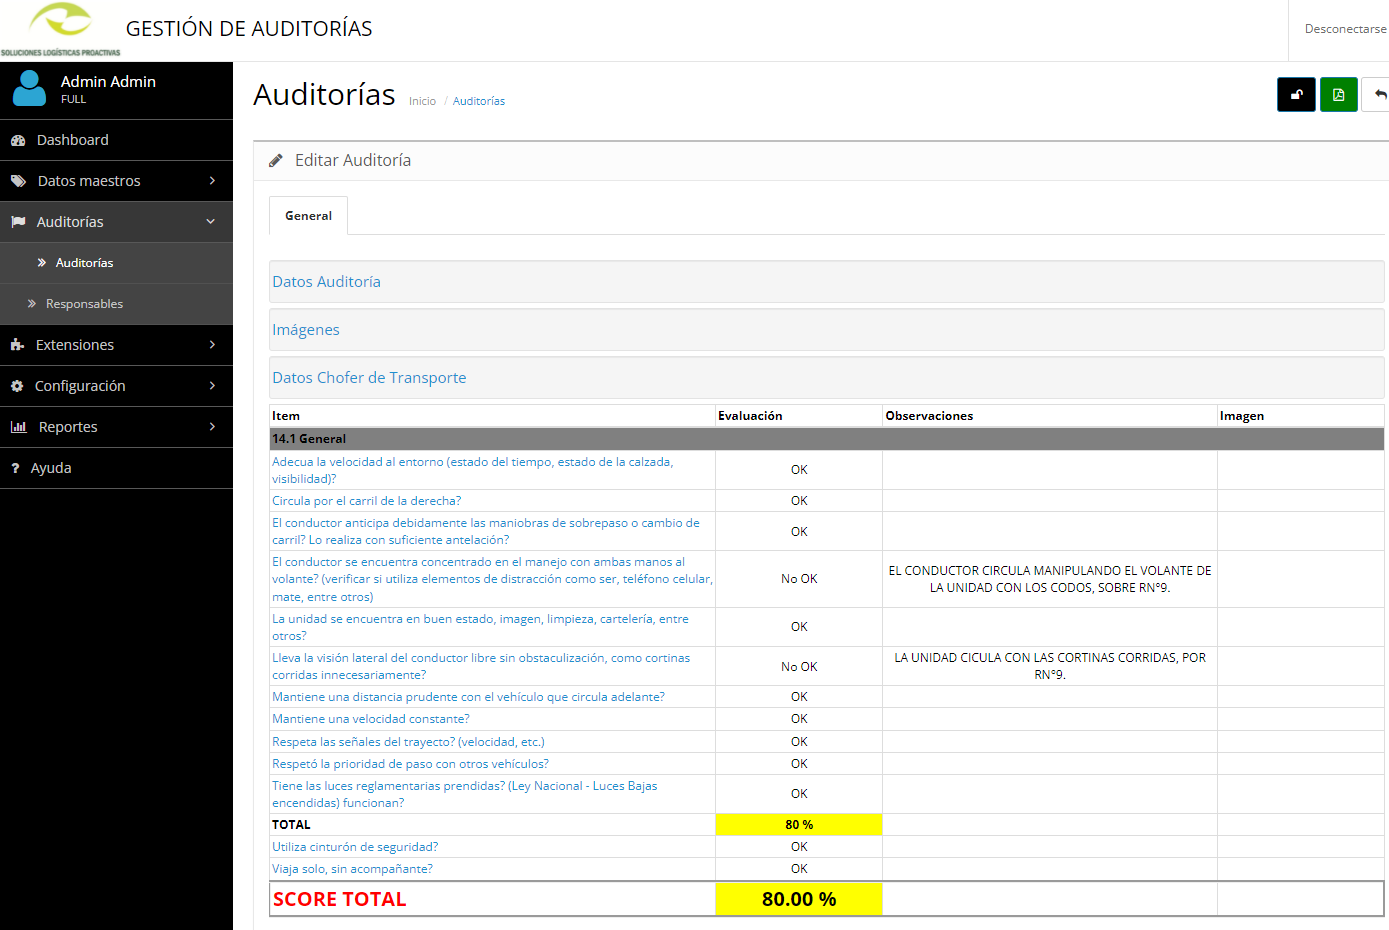Click the Inicio breadcrumb link
Screen dimensions: 1389x930
pos(422,101)
